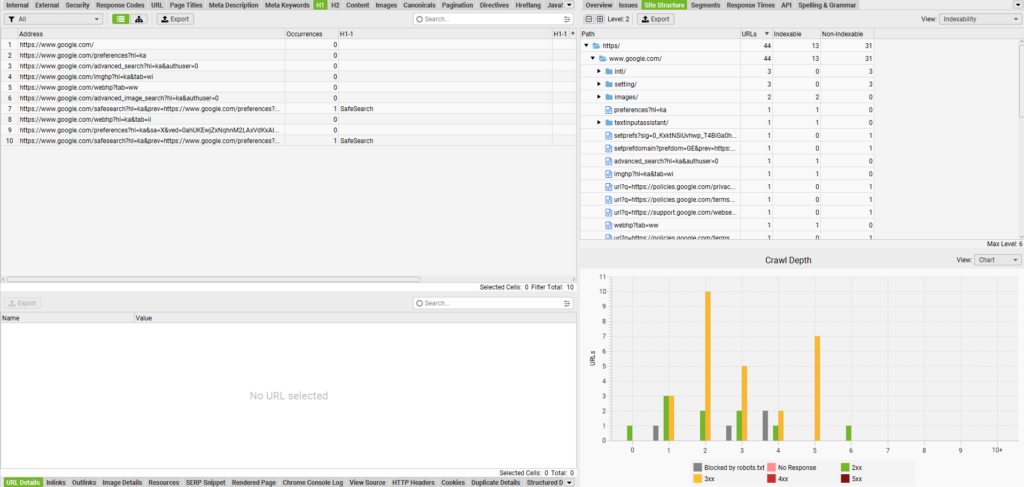The height and width of the screenshot is (487, 1024).
Task: Click folder icon of www.google.com/
Action: click(603, 59)
